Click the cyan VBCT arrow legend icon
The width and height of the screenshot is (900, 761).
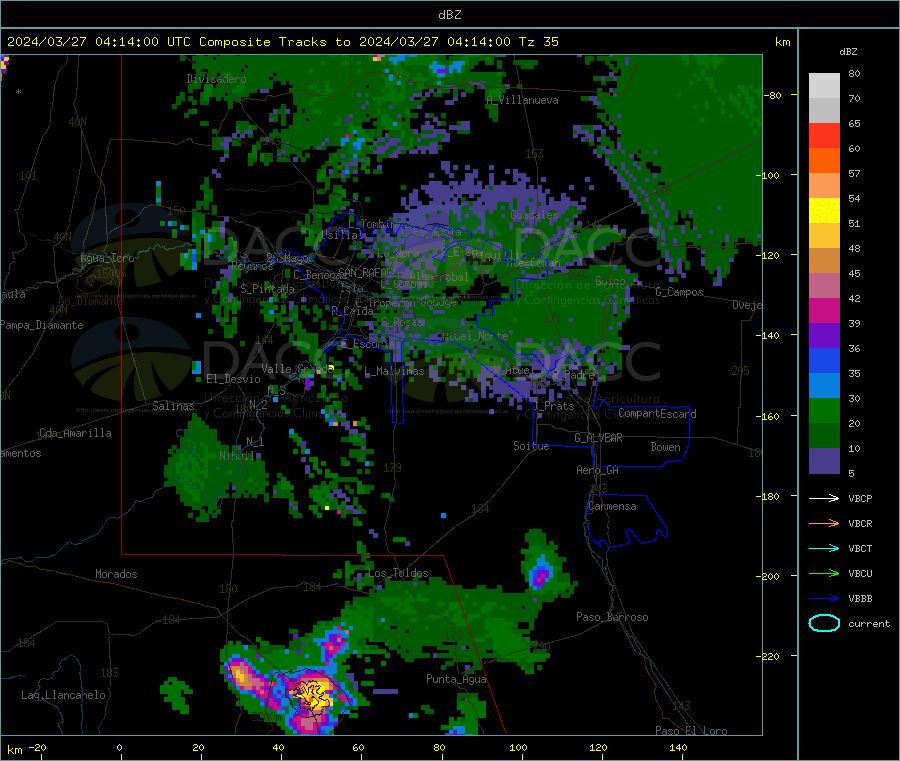(x=824, y=548)
